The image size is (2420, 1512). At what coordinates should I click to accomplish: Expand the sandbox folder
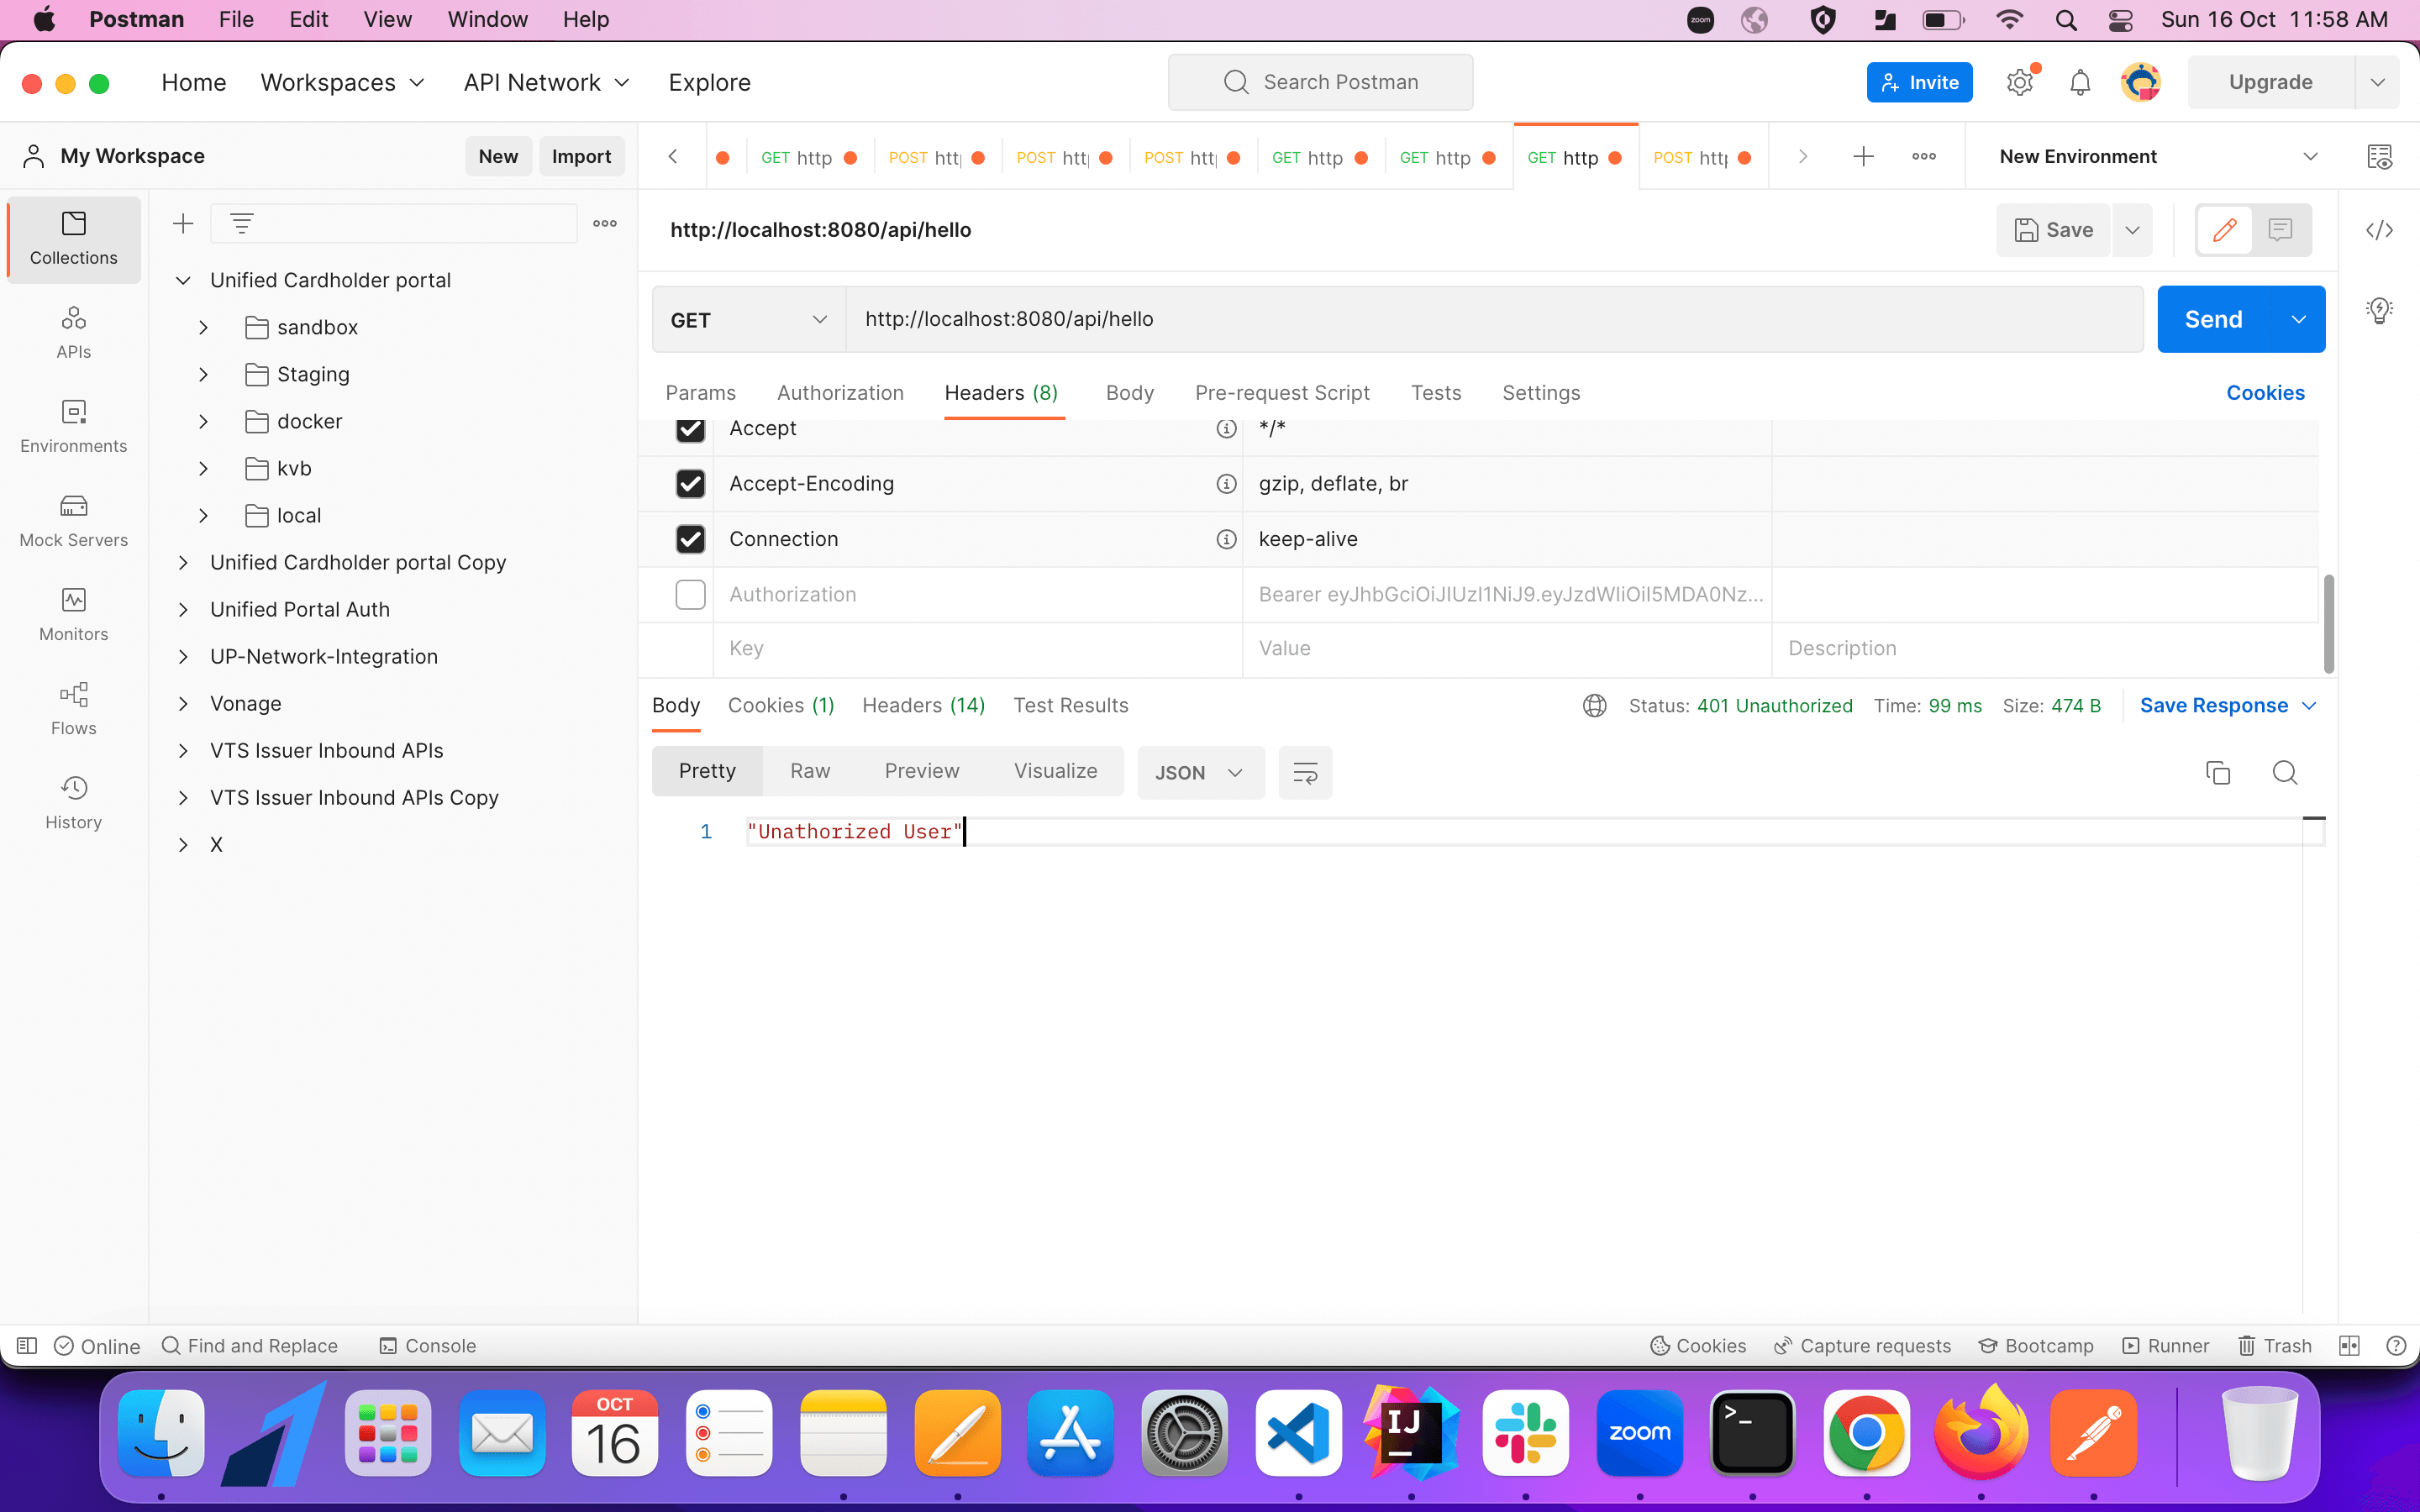(203, 327)
